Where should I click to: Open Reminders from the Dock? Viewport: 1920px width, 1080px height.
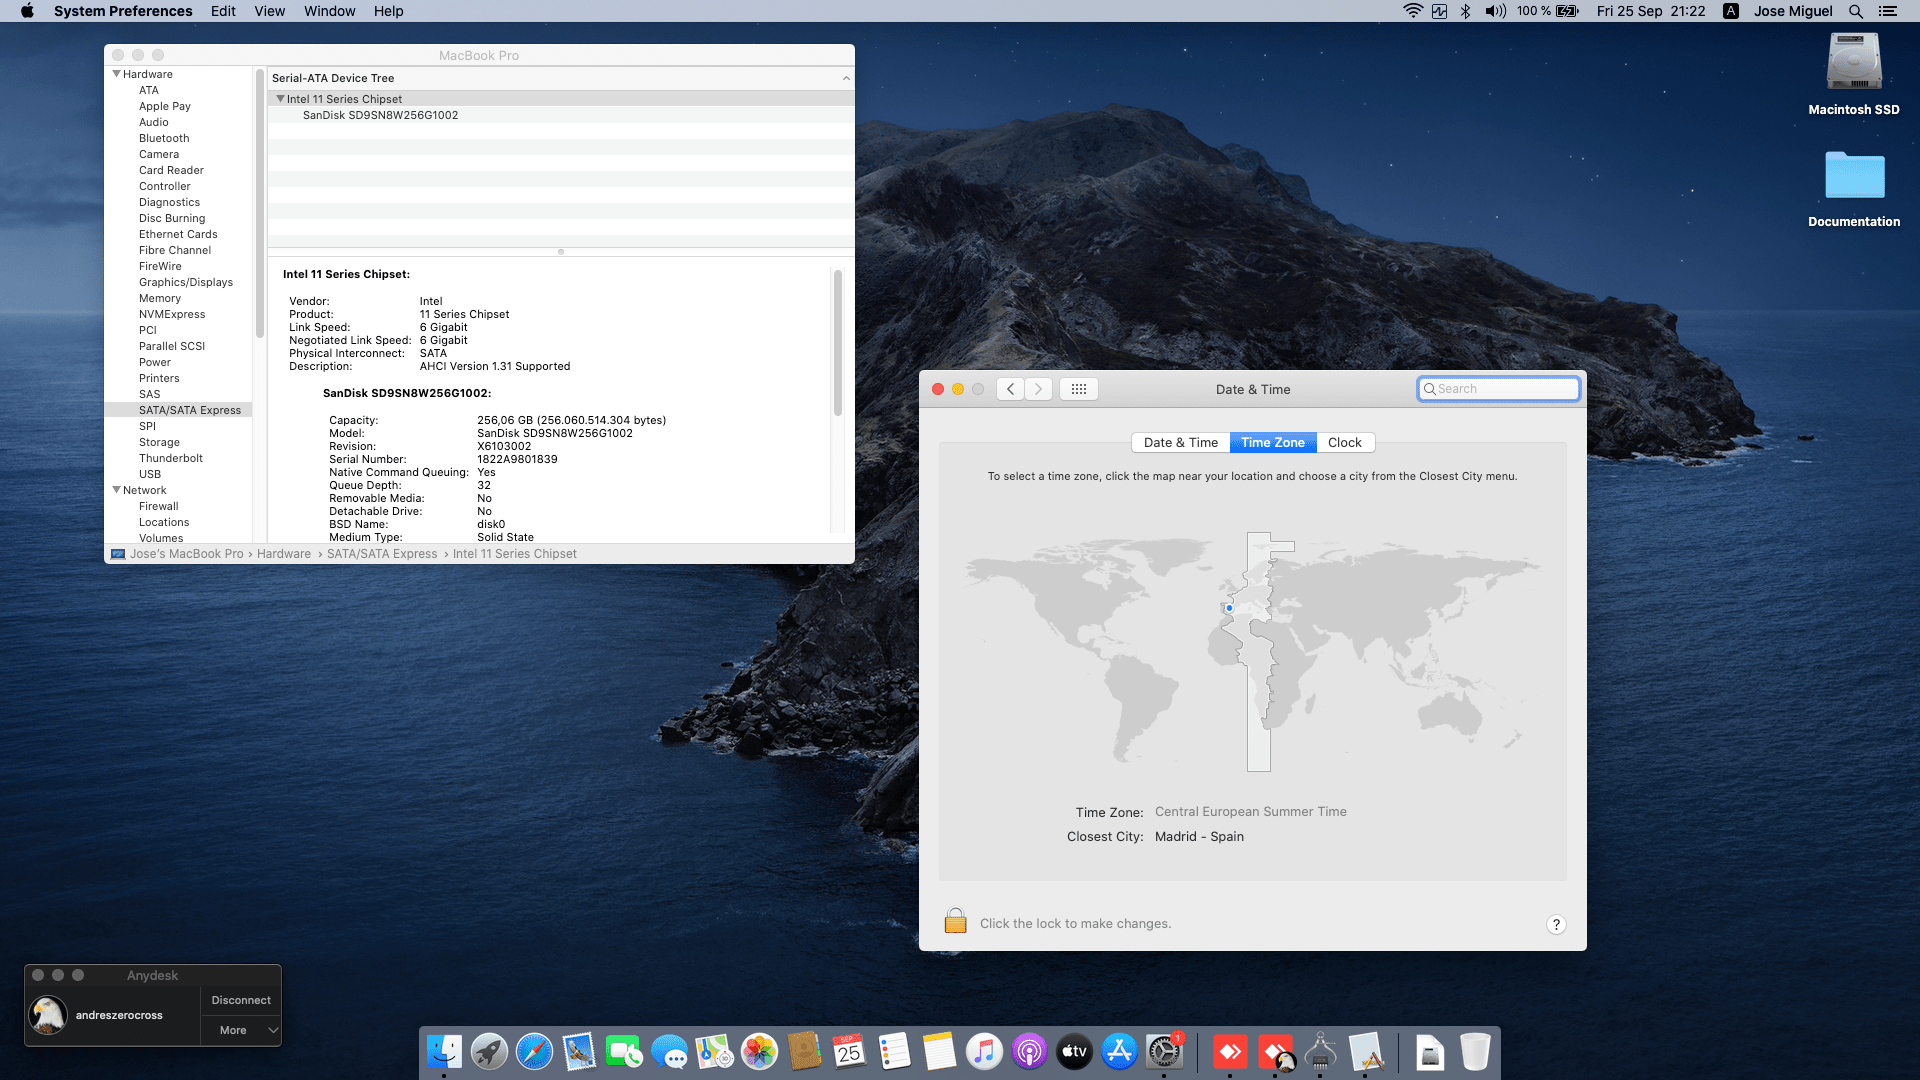click(894, 1052)
